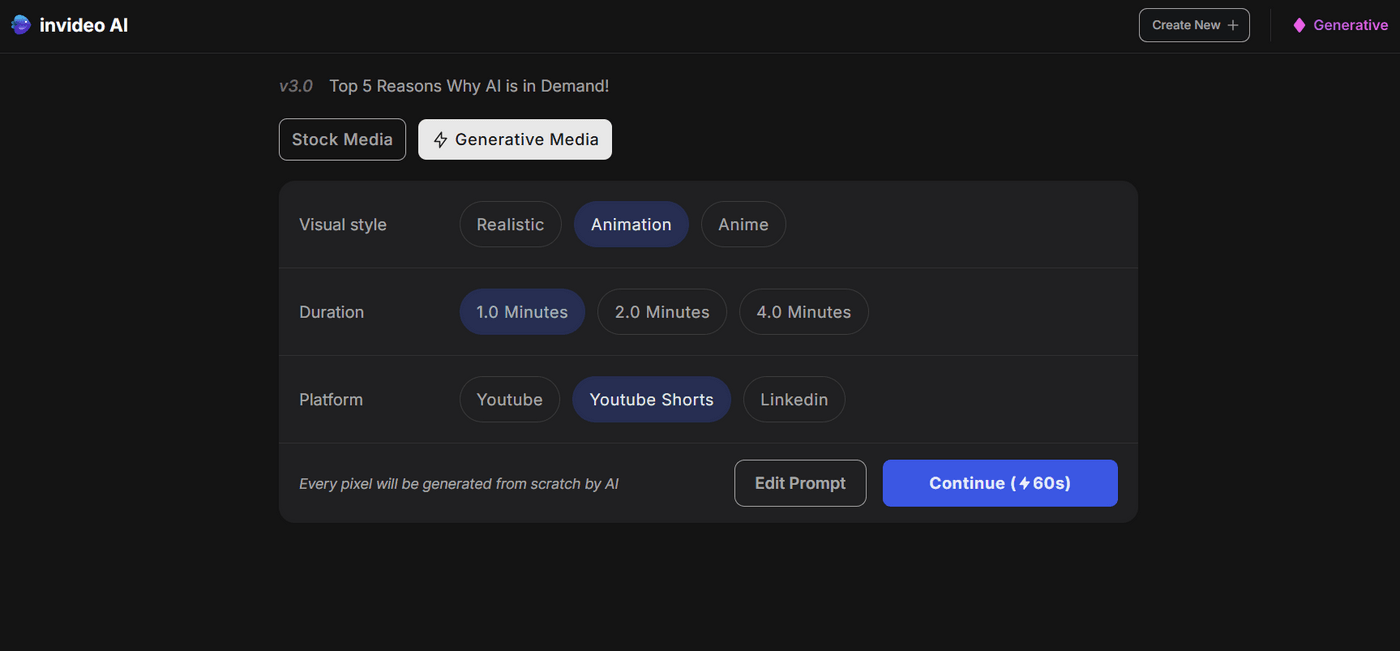
Task: Switch to the Stock Media tab
Action: pyautogui.click(x=342, y=139)
